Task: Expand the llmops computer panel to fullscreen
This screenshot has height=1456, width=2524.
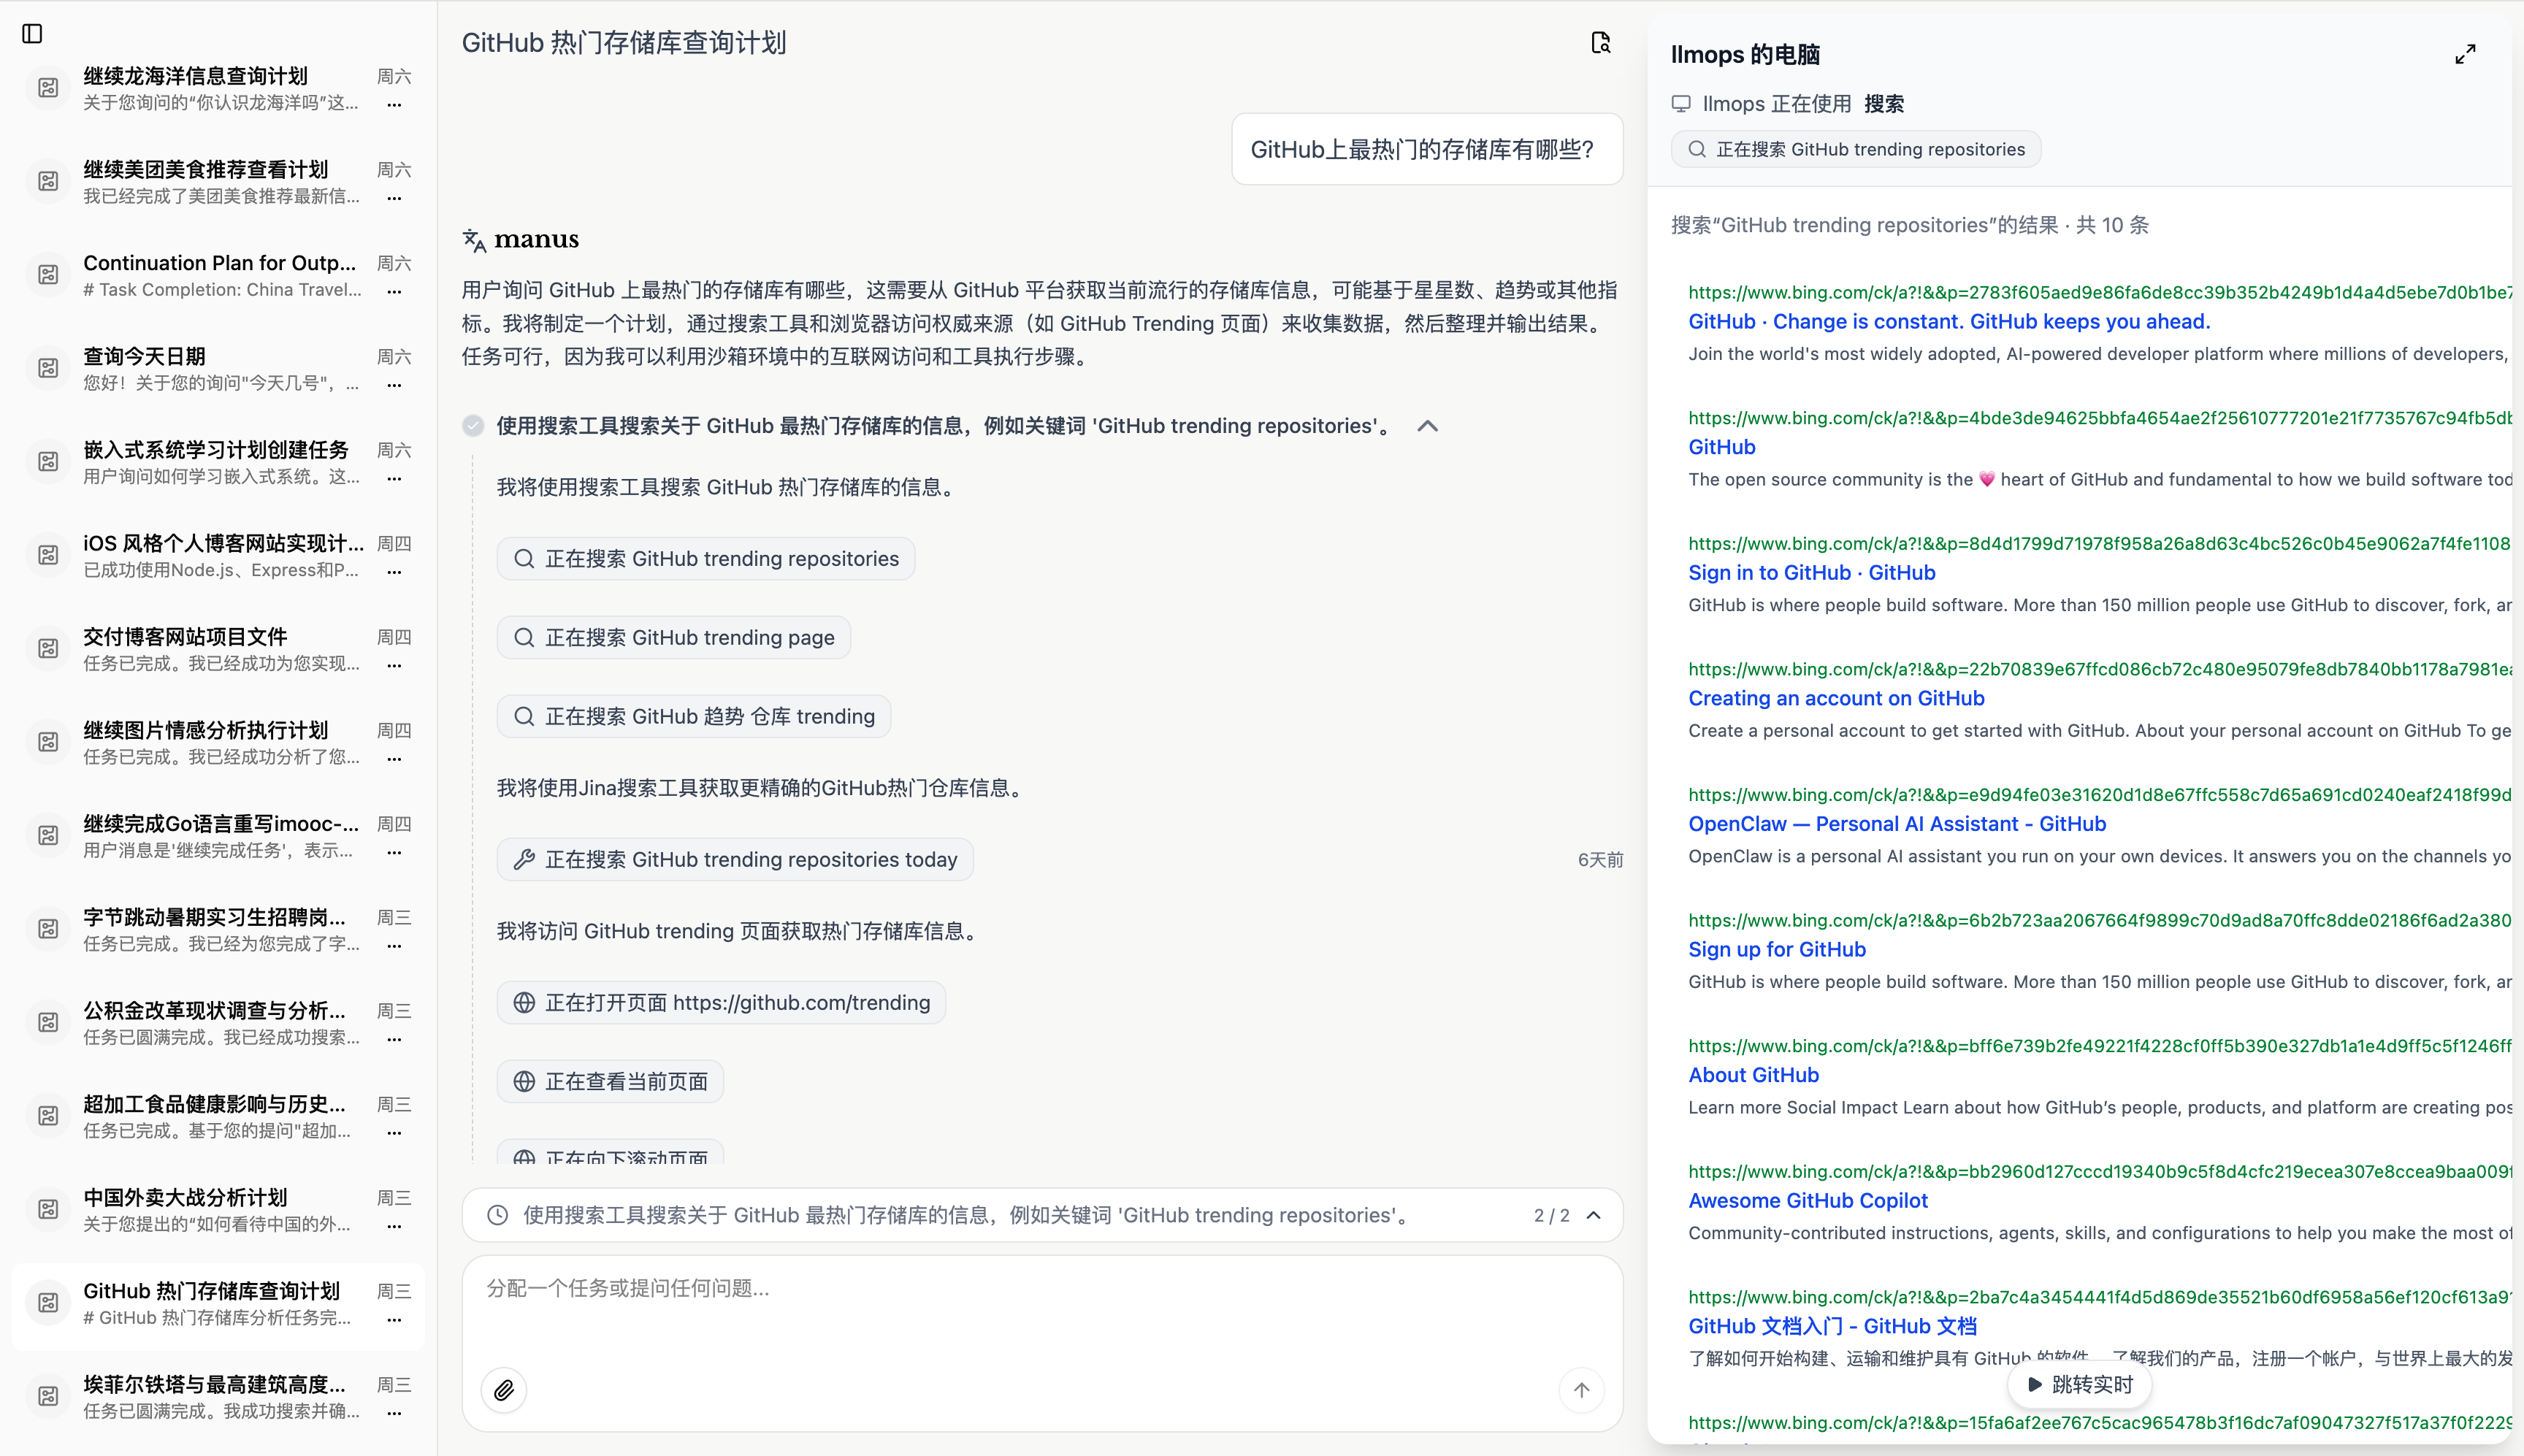Action: 2465,54
